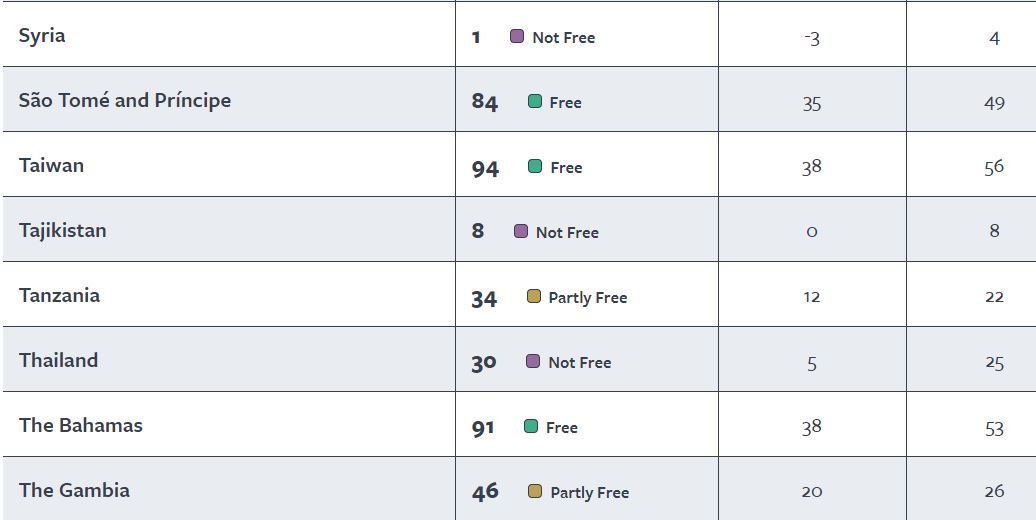
Task: Go to the Thailand country entry
Action: tap(58, 361)
